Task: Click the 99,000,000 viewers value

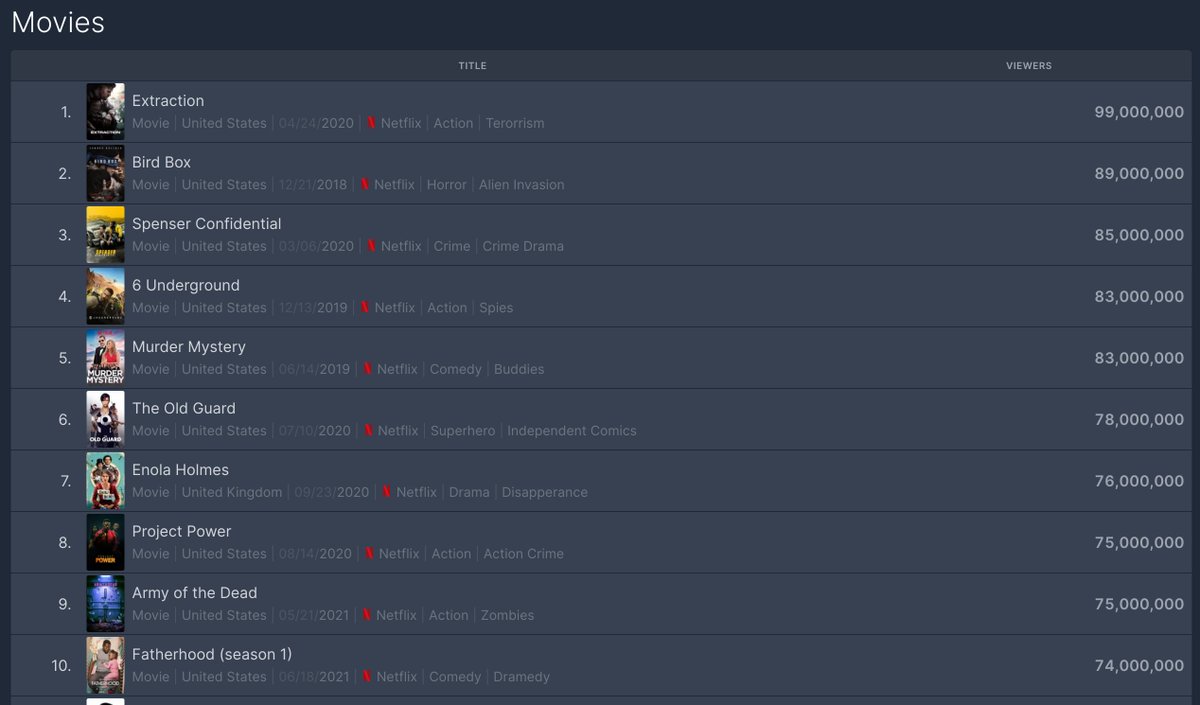Action: pyautogui.click(x=1139, y=113)
